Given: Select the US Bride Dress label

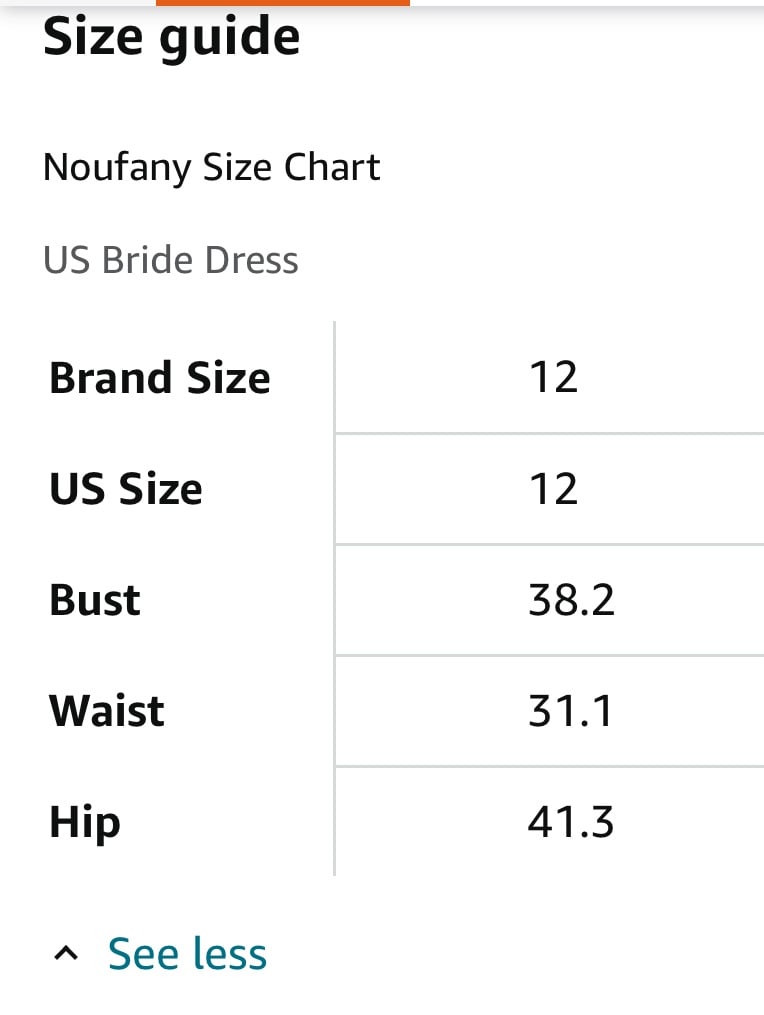Looking at the screenshot, I should pyautogui.click(x=170, y=260).
